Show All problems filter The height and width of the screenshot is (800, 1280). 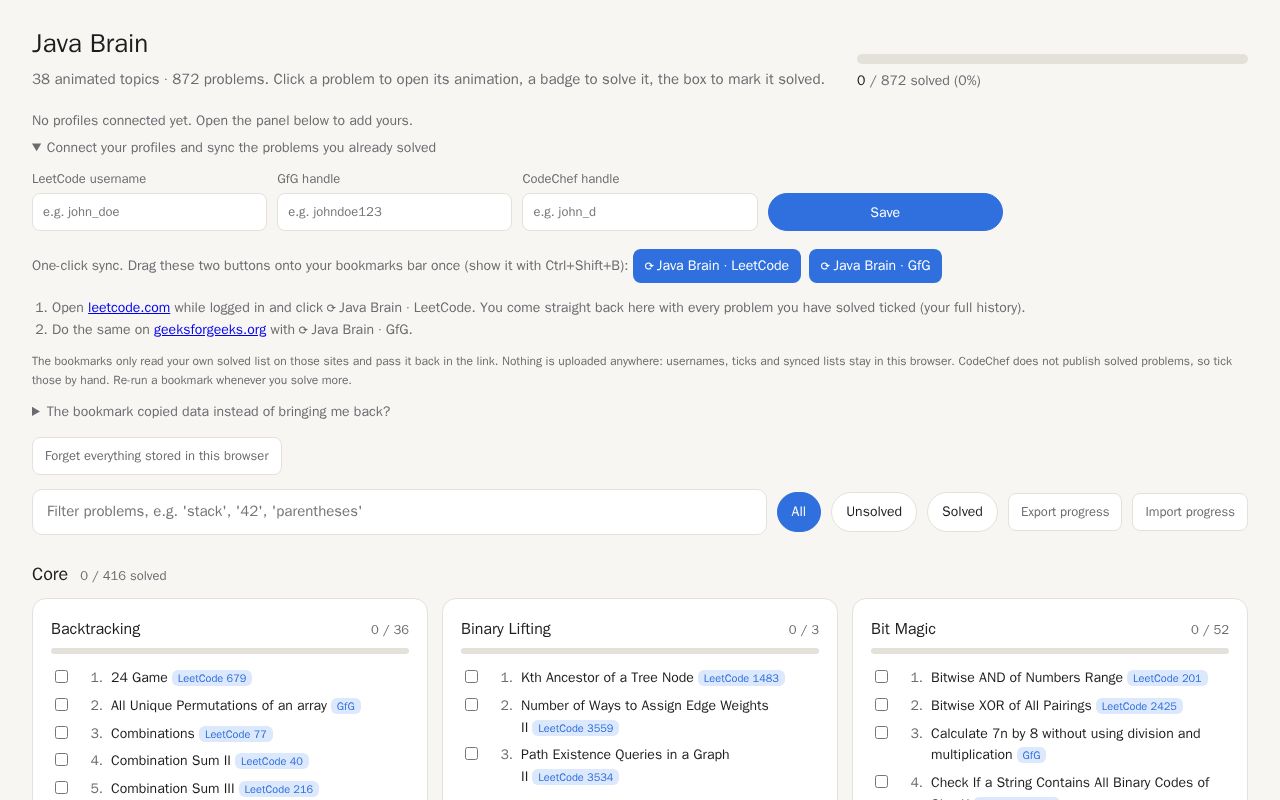point(799,512)
